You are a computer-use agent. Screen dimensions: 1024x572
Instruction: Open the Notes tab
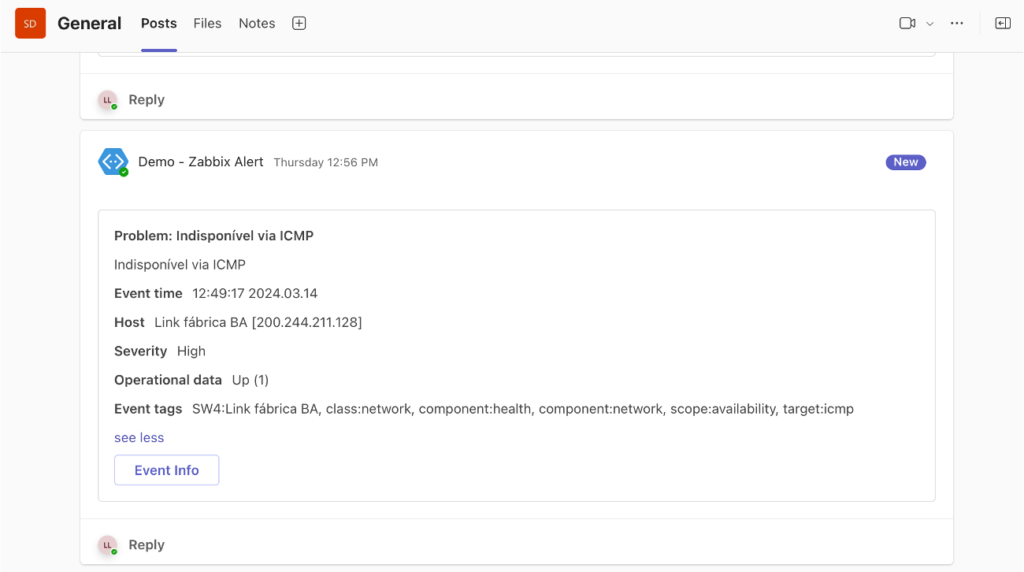pyautogui.click(x=257, y=24)
